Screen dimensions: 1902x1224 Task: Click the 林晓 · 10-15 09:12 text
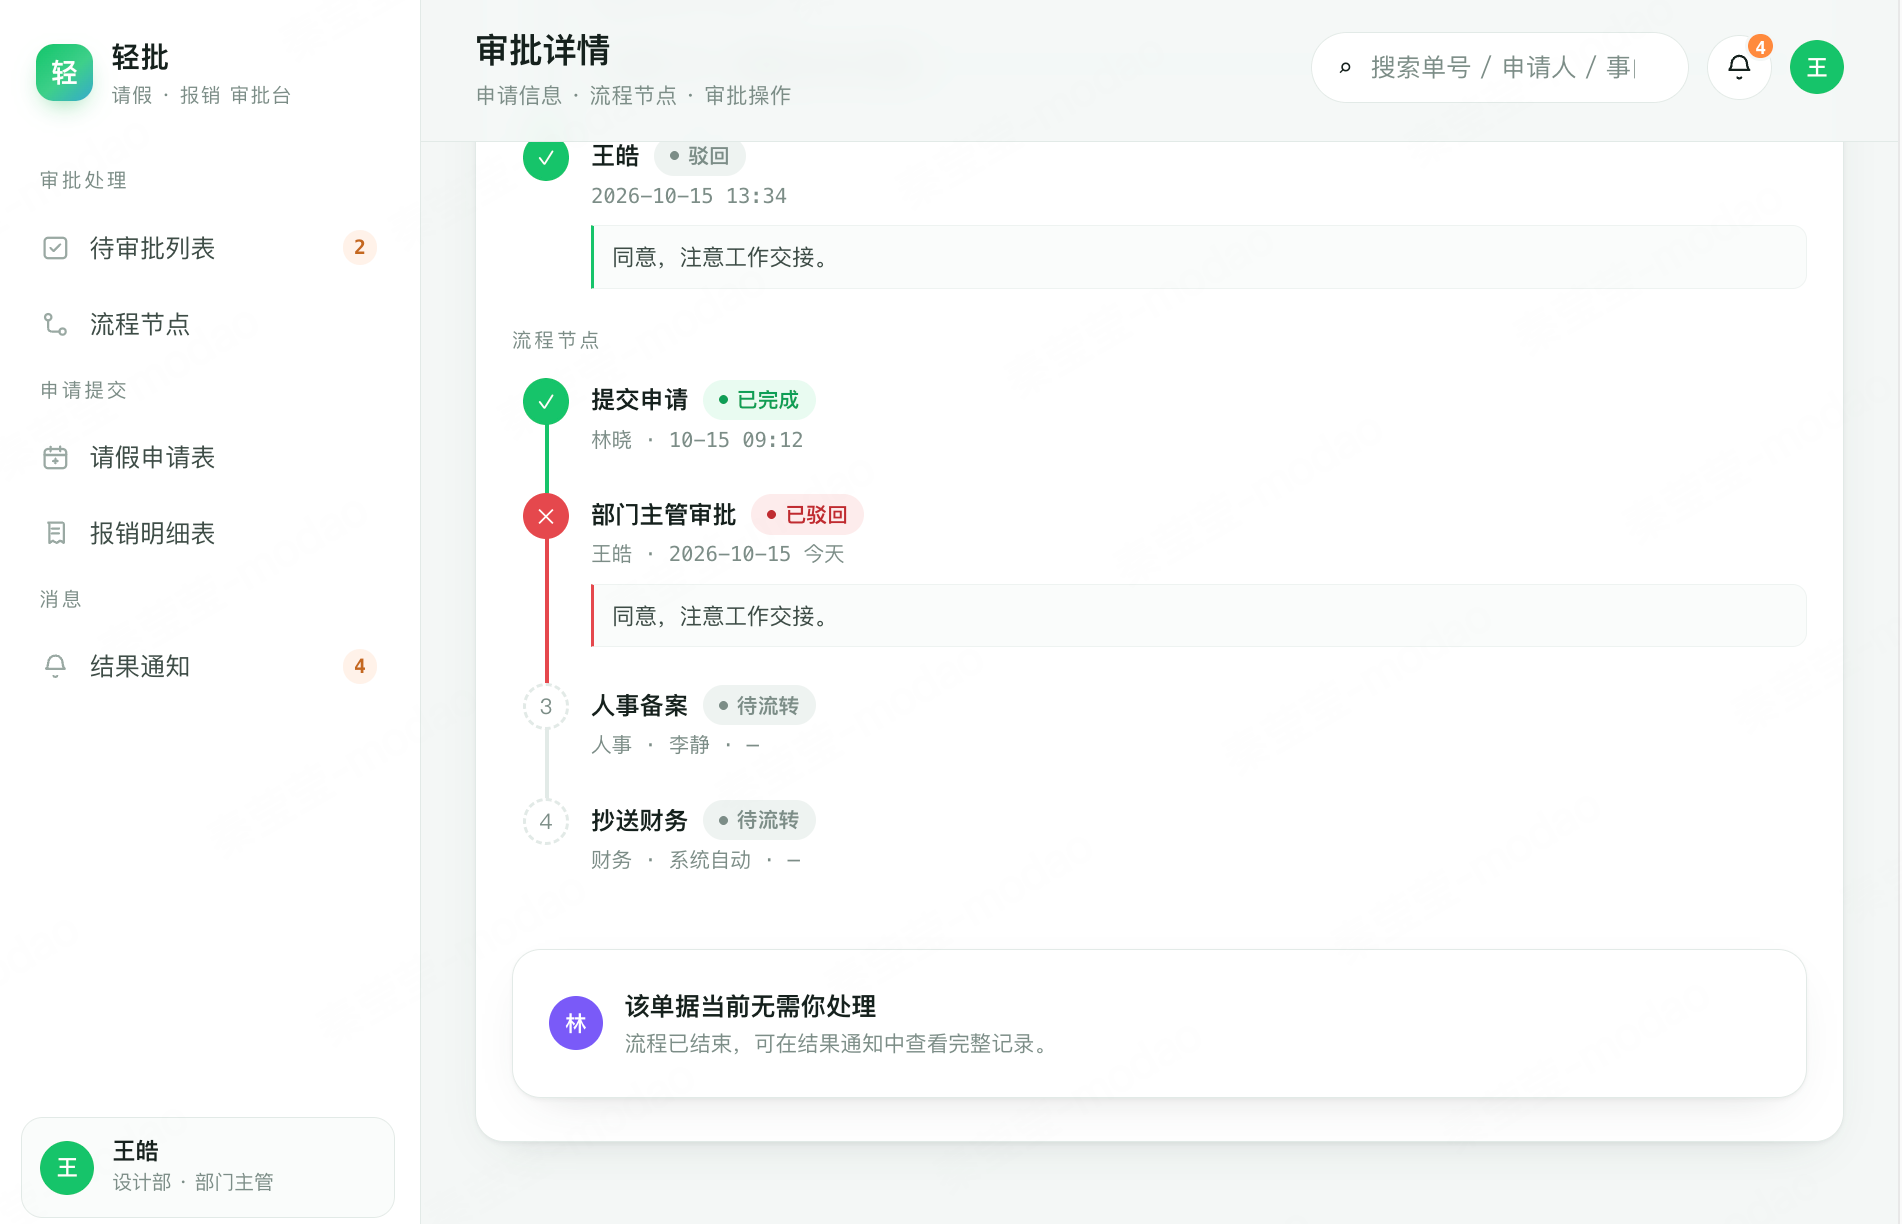point(697,440)
